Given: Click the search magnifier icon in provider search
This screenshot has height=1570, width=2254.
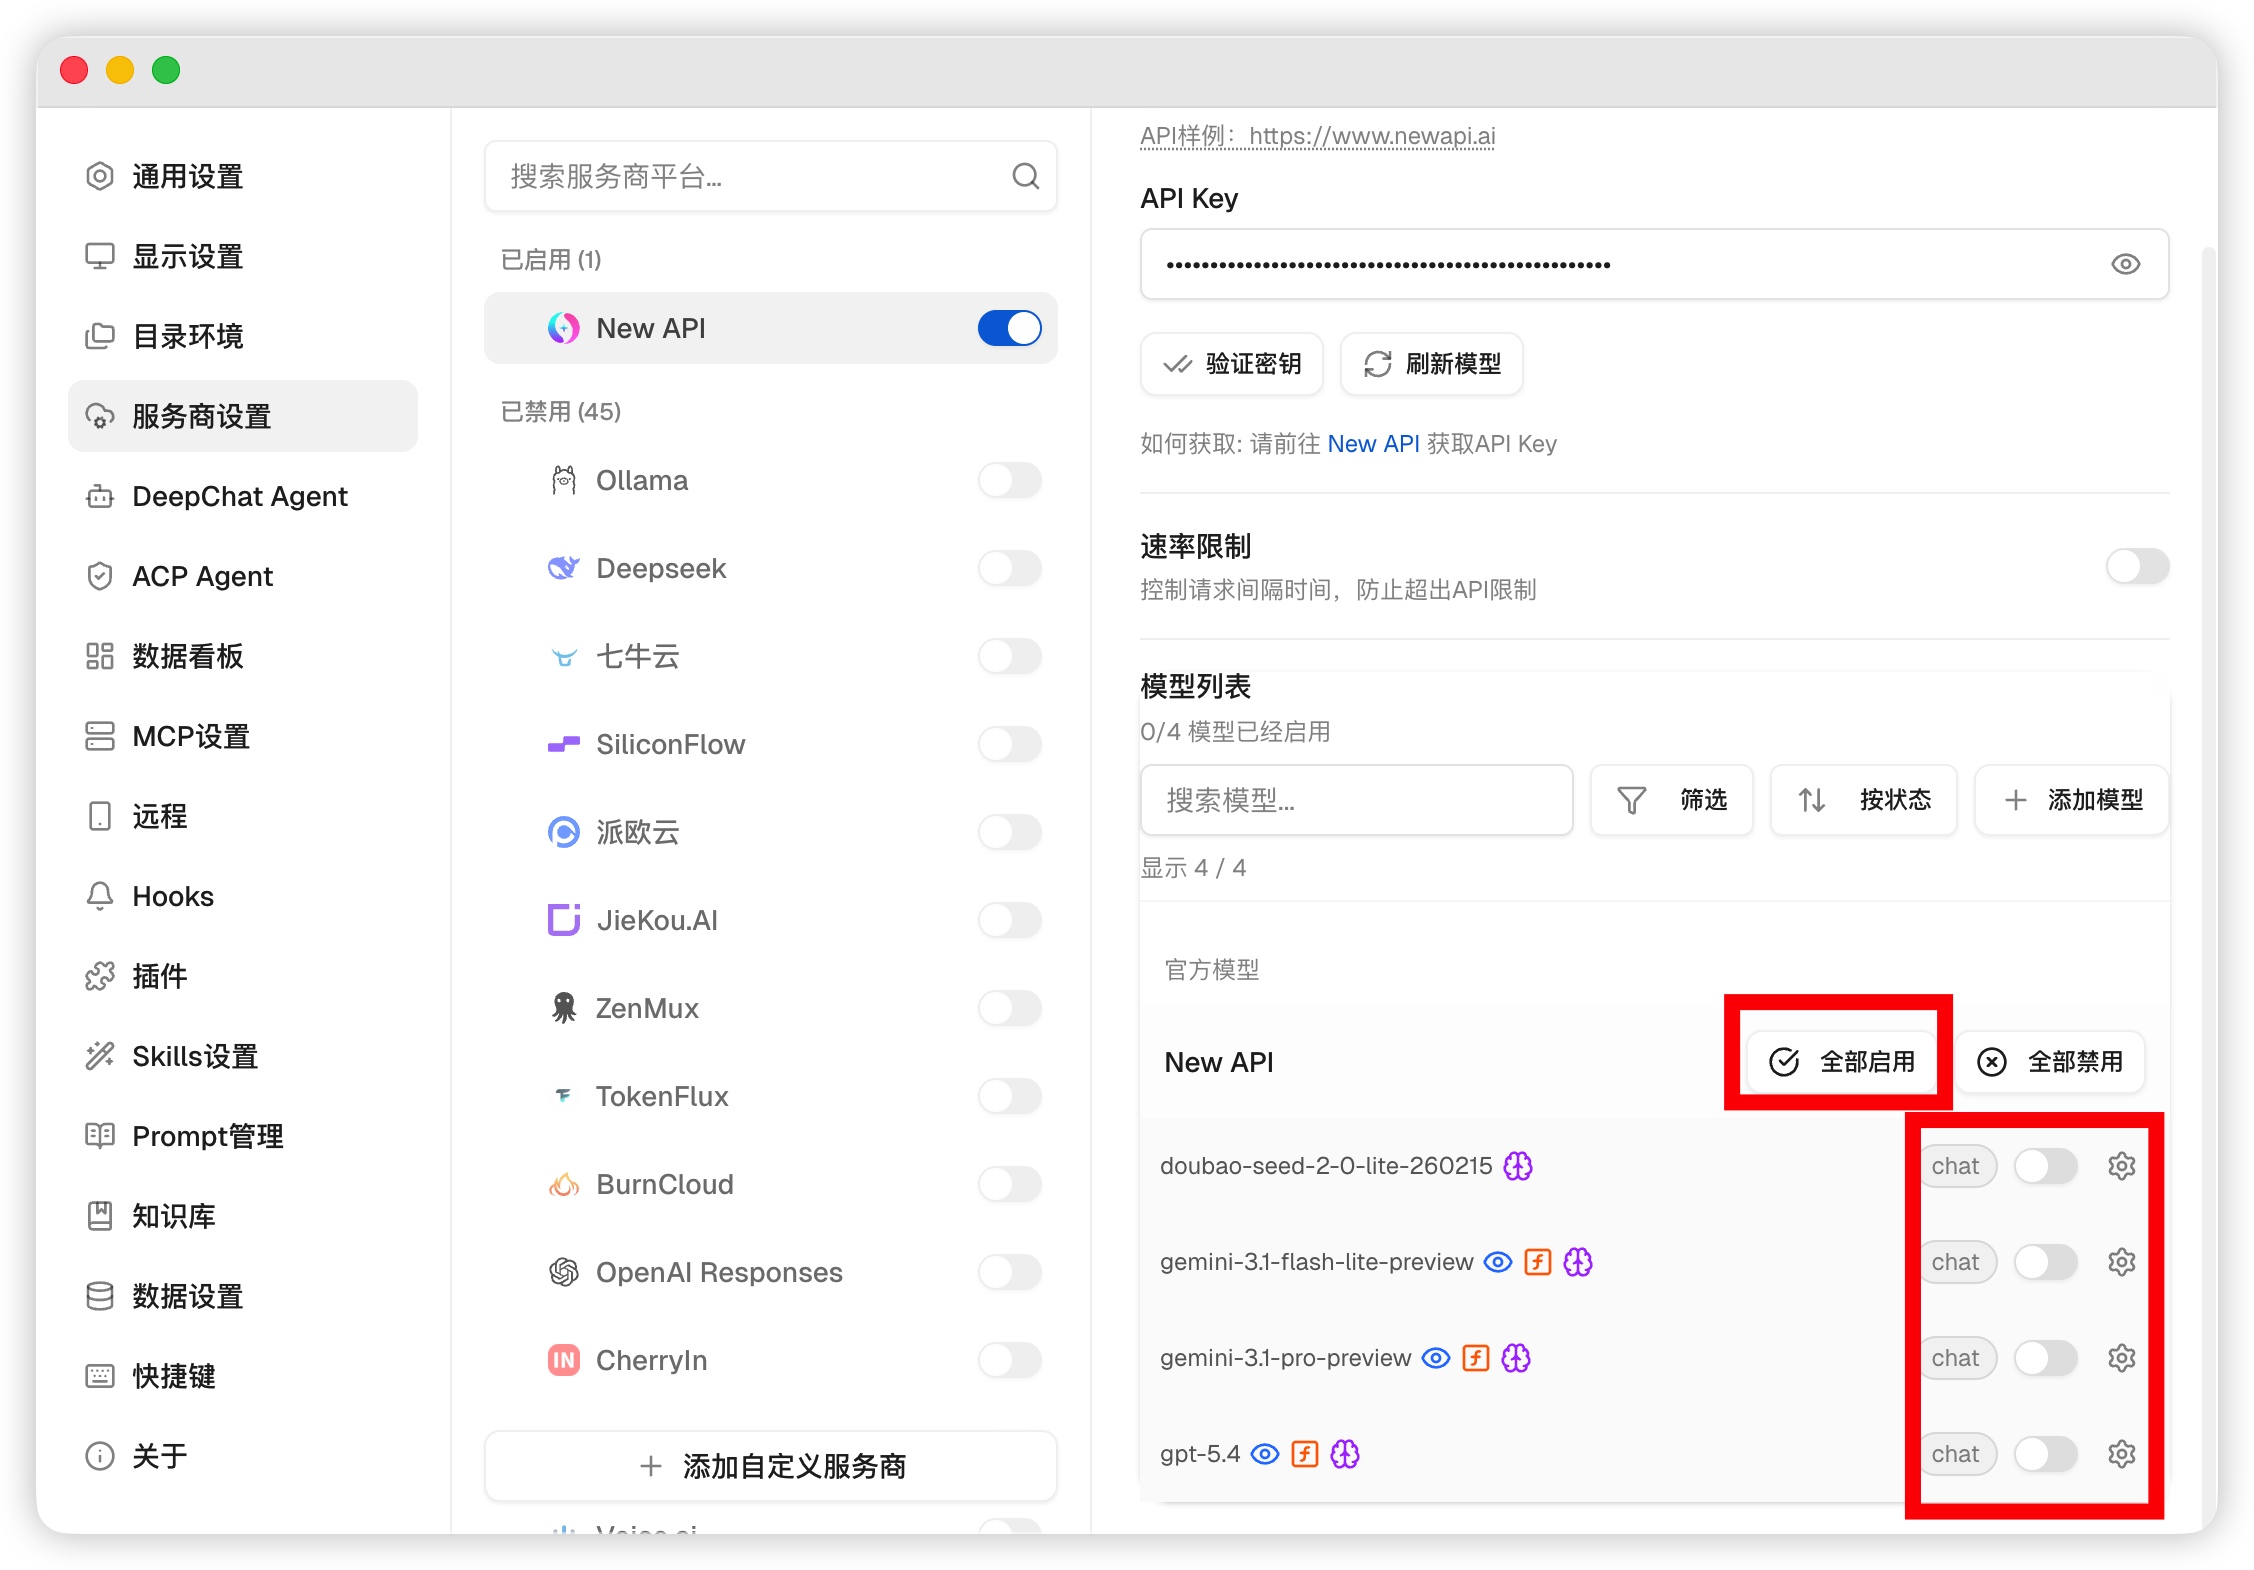Looking at the screenshot, I should [x=1025, y=176].
